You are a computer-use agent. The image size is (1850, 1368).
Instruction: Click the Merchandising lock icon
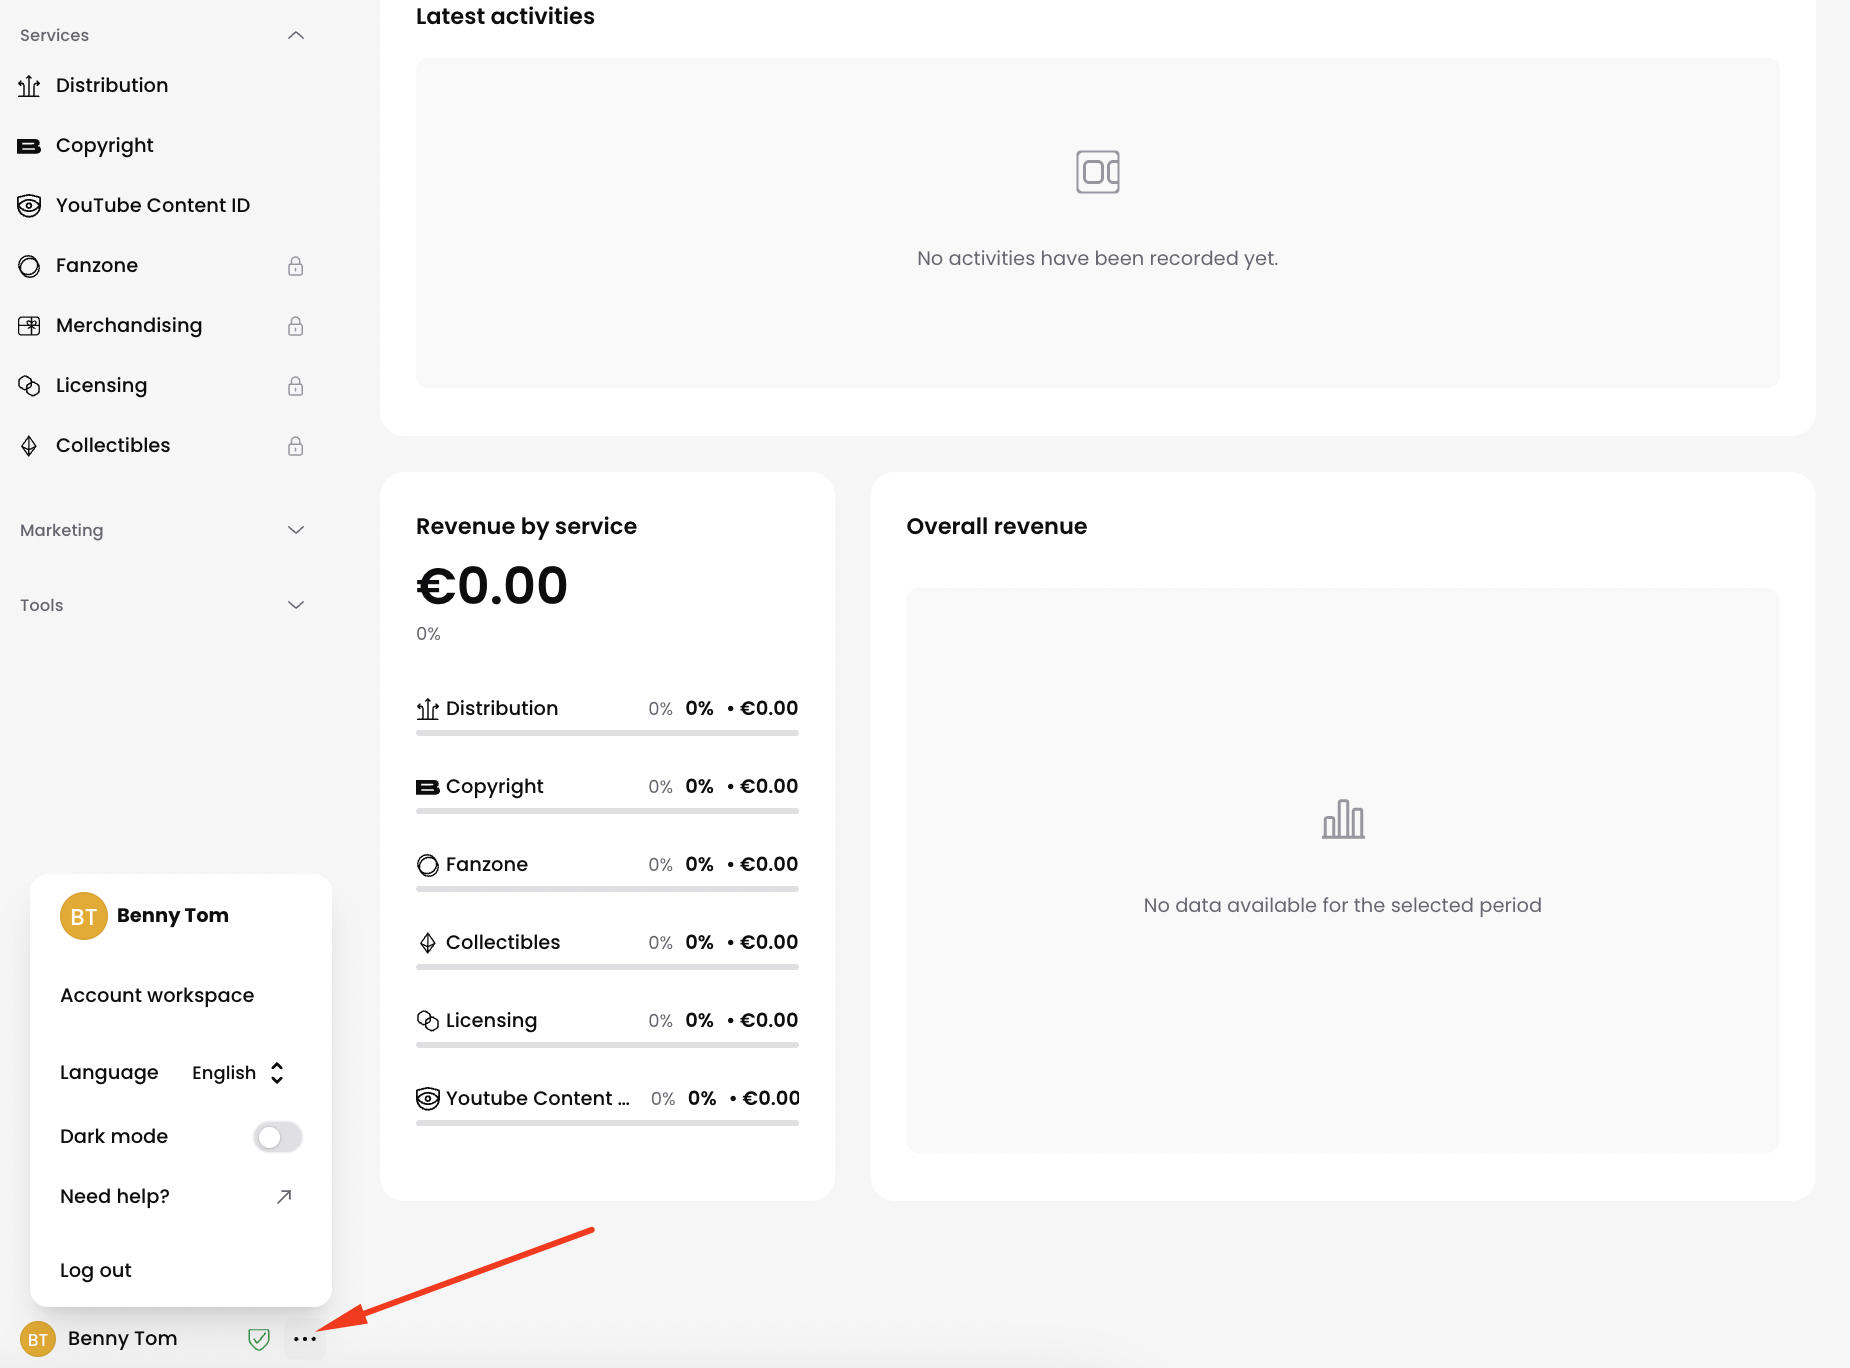click(295, 326)
